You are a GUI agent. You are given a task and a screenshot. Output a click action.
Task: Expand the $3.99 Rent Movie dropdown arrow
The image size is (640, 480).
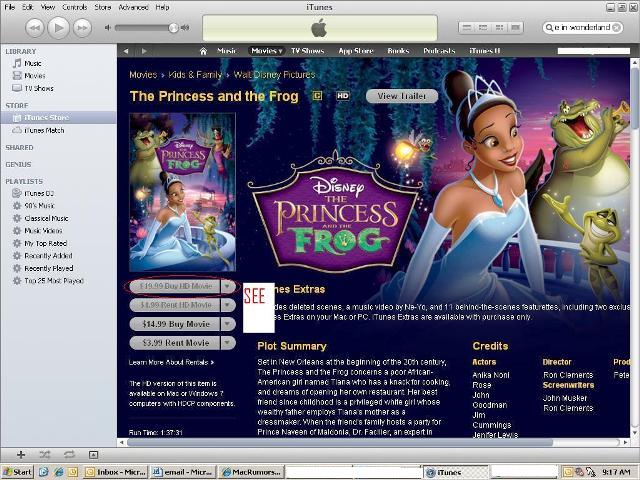coord(228,343)
